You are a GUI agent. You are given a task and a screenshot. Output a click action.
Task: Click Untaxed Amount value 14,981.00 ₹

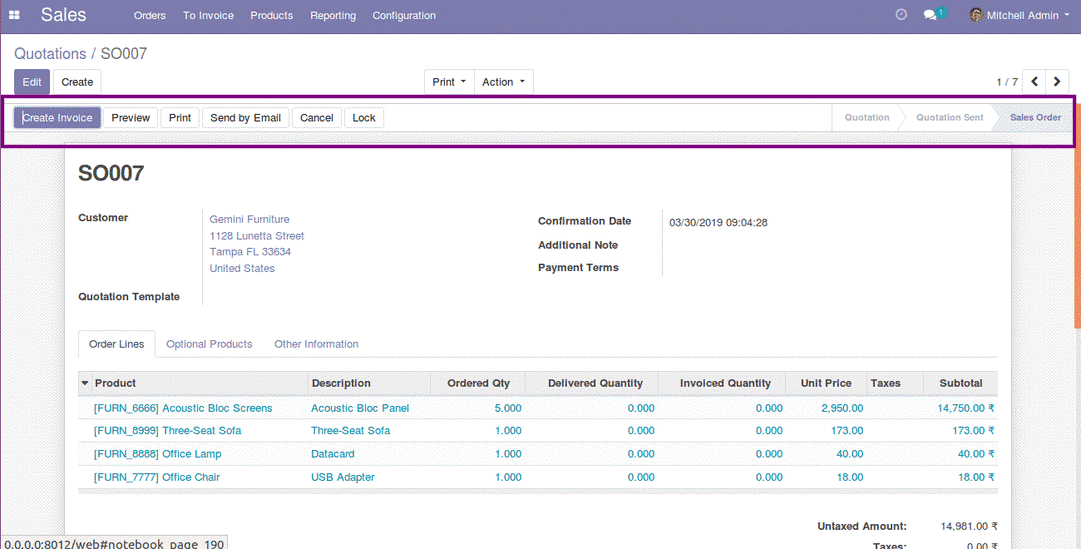point(969,526)
